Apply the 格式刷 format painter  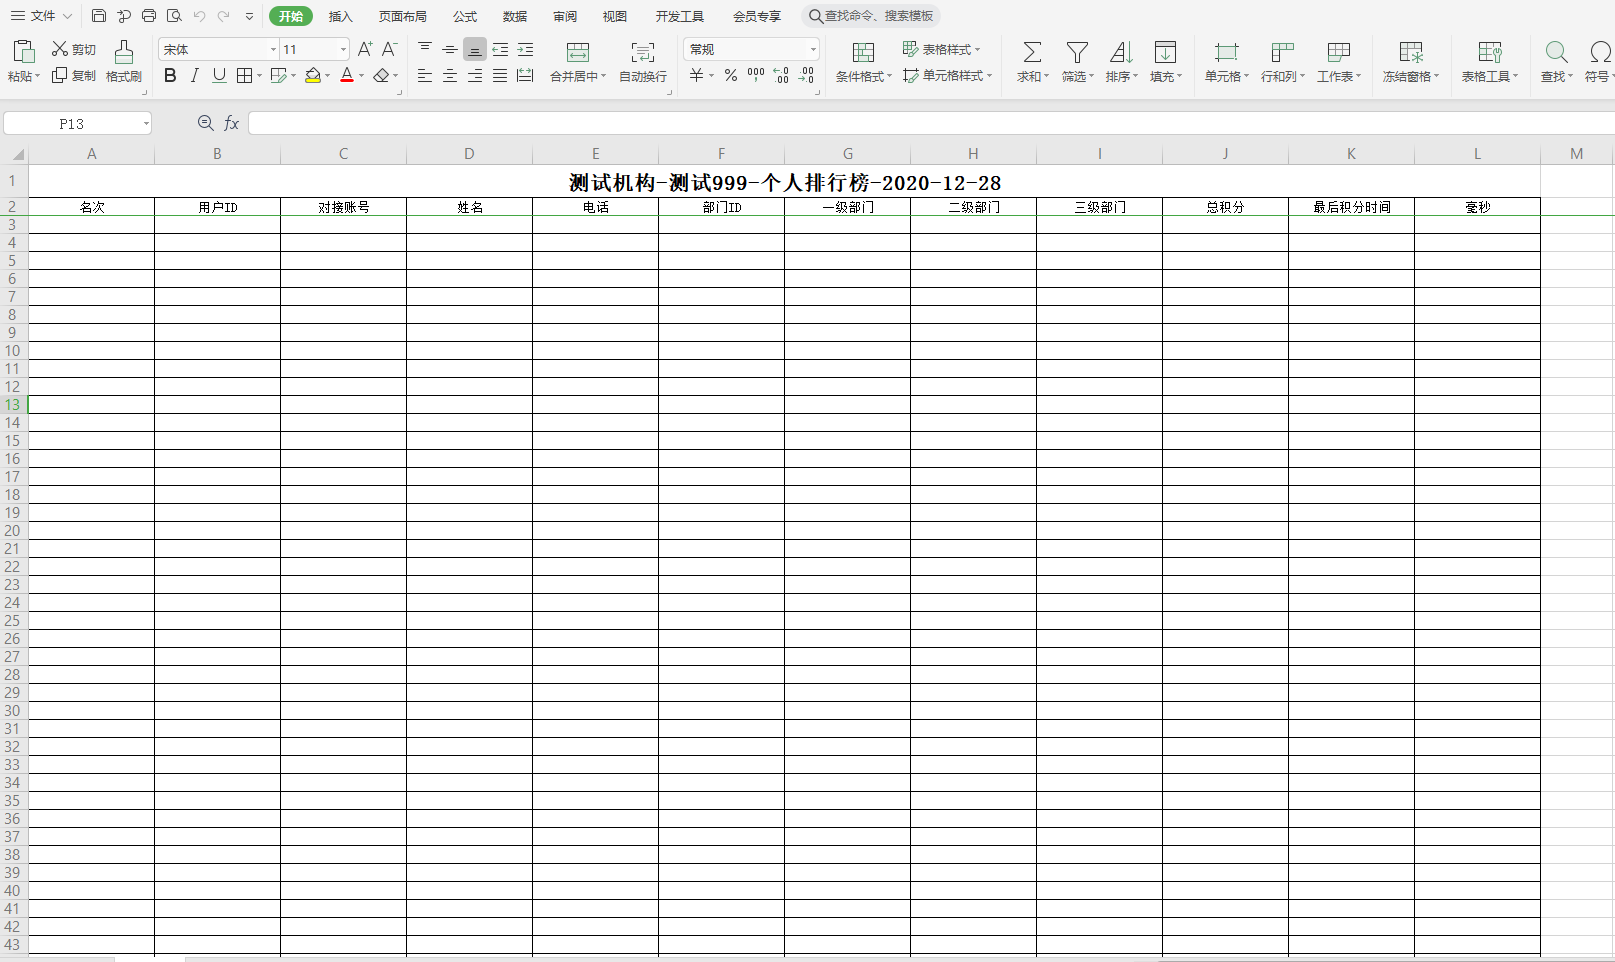click(x=123, y=62)
